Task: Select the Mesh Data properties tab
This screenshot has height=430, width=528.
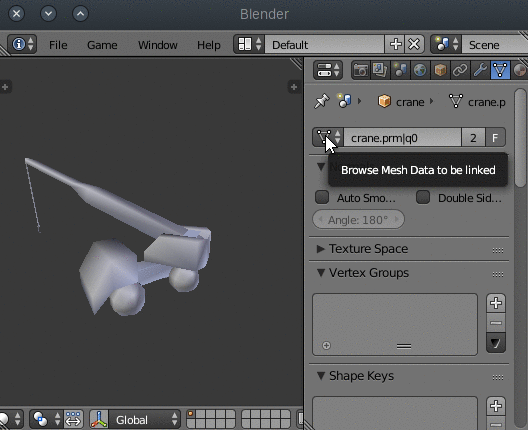Action: pos(500,70)
